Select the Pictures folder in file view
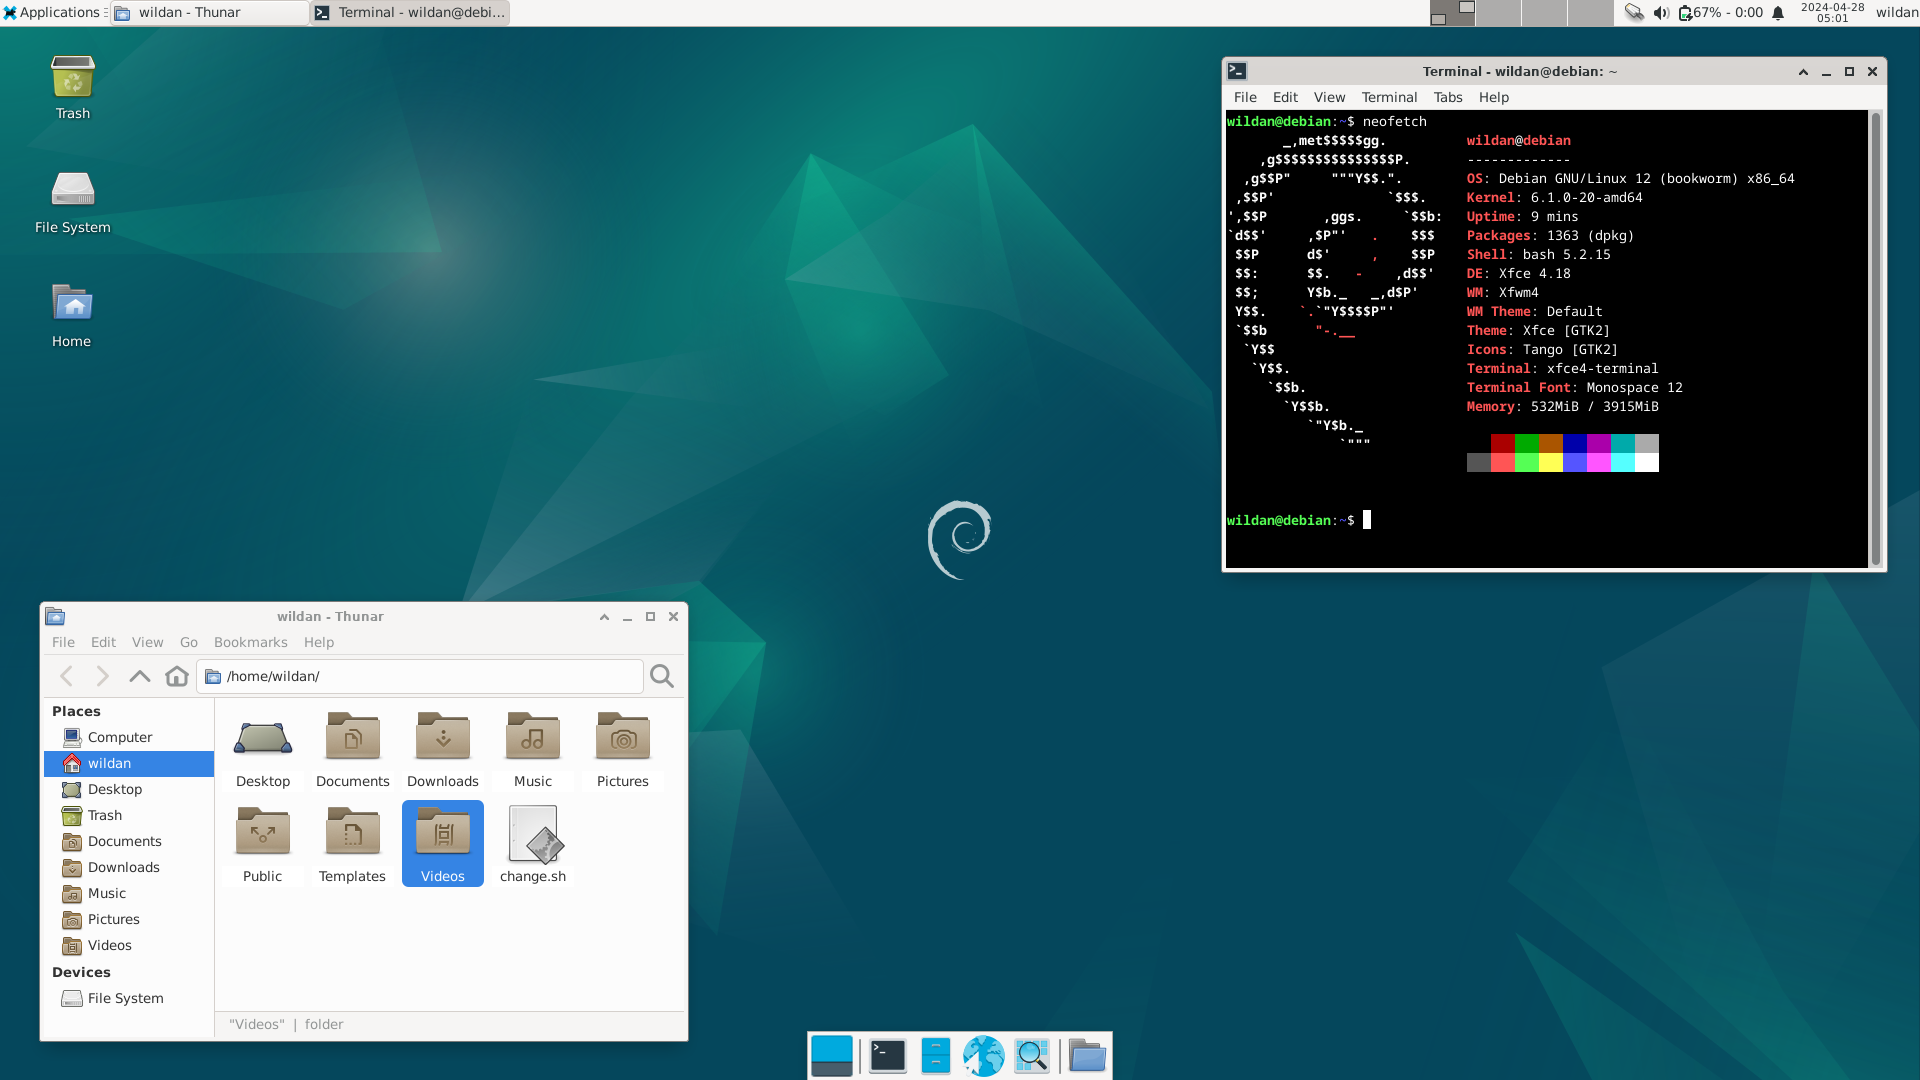This screenshot has height=1080, width=1920. (x=623, y=749)
